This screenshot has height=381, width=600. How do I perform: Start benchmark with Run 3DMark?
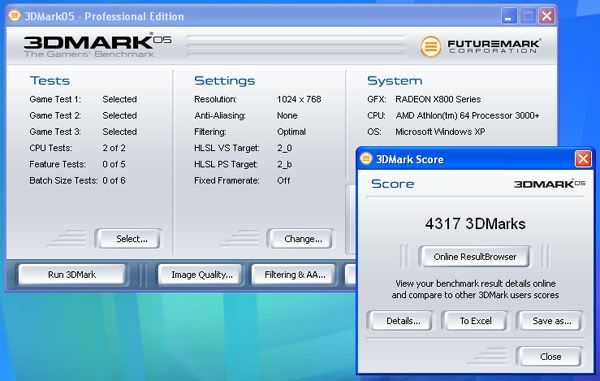tap(72, 275)
